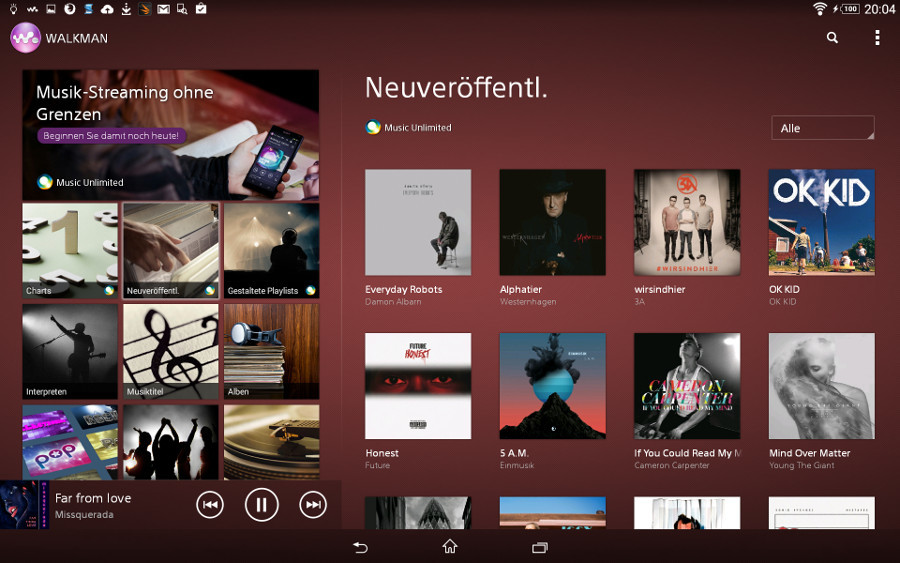900x563 pixels.
Task: Open the three-dot overflow menu
Action: tap(877, 38)
